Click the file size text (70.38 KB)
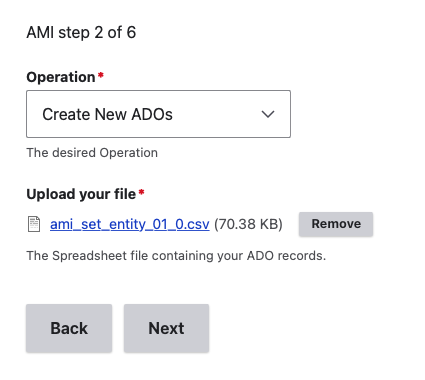 pyautogui.click(x=248, y=224)
